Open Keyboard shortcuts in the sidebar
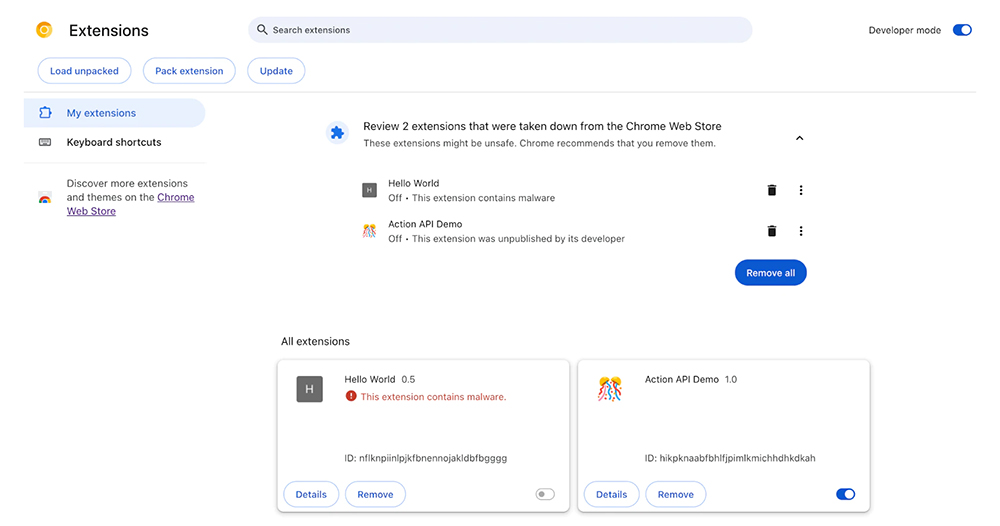This screenshot has width=1000, height=526. coord(115,142)
